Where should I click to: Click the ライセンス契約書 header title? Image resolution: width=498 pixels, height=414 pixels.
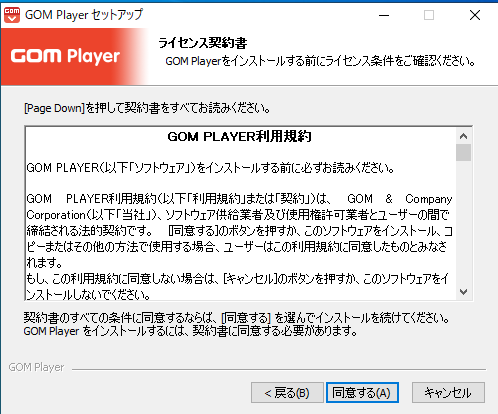pos(203,43)
